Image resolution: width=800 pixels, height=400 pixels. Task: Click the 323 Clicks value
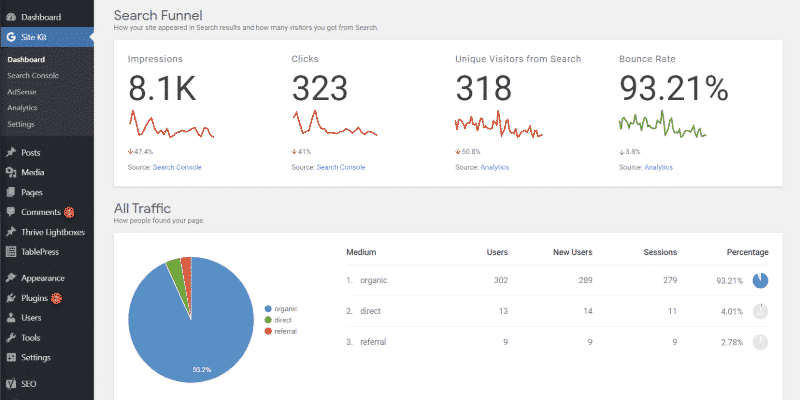[x=320, y=88]
